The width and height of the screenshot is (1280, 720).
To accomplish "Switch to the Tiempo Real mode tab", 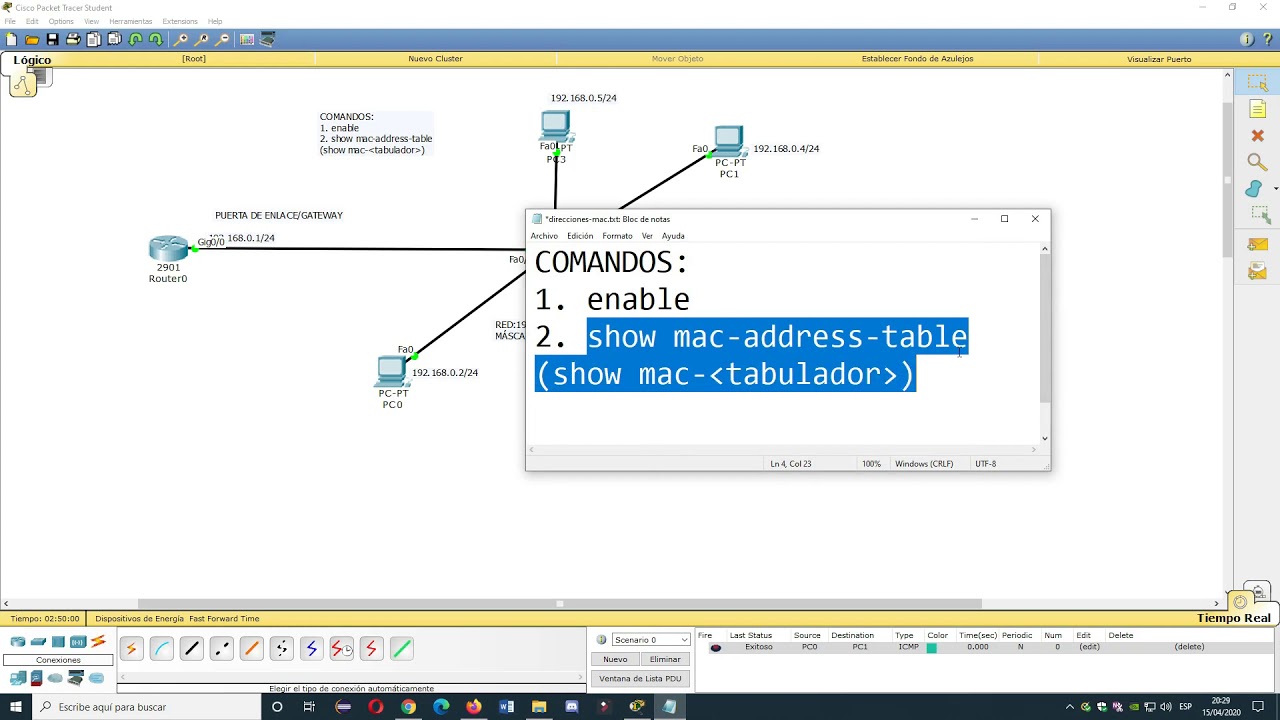I will click(x=1234, y=618).
